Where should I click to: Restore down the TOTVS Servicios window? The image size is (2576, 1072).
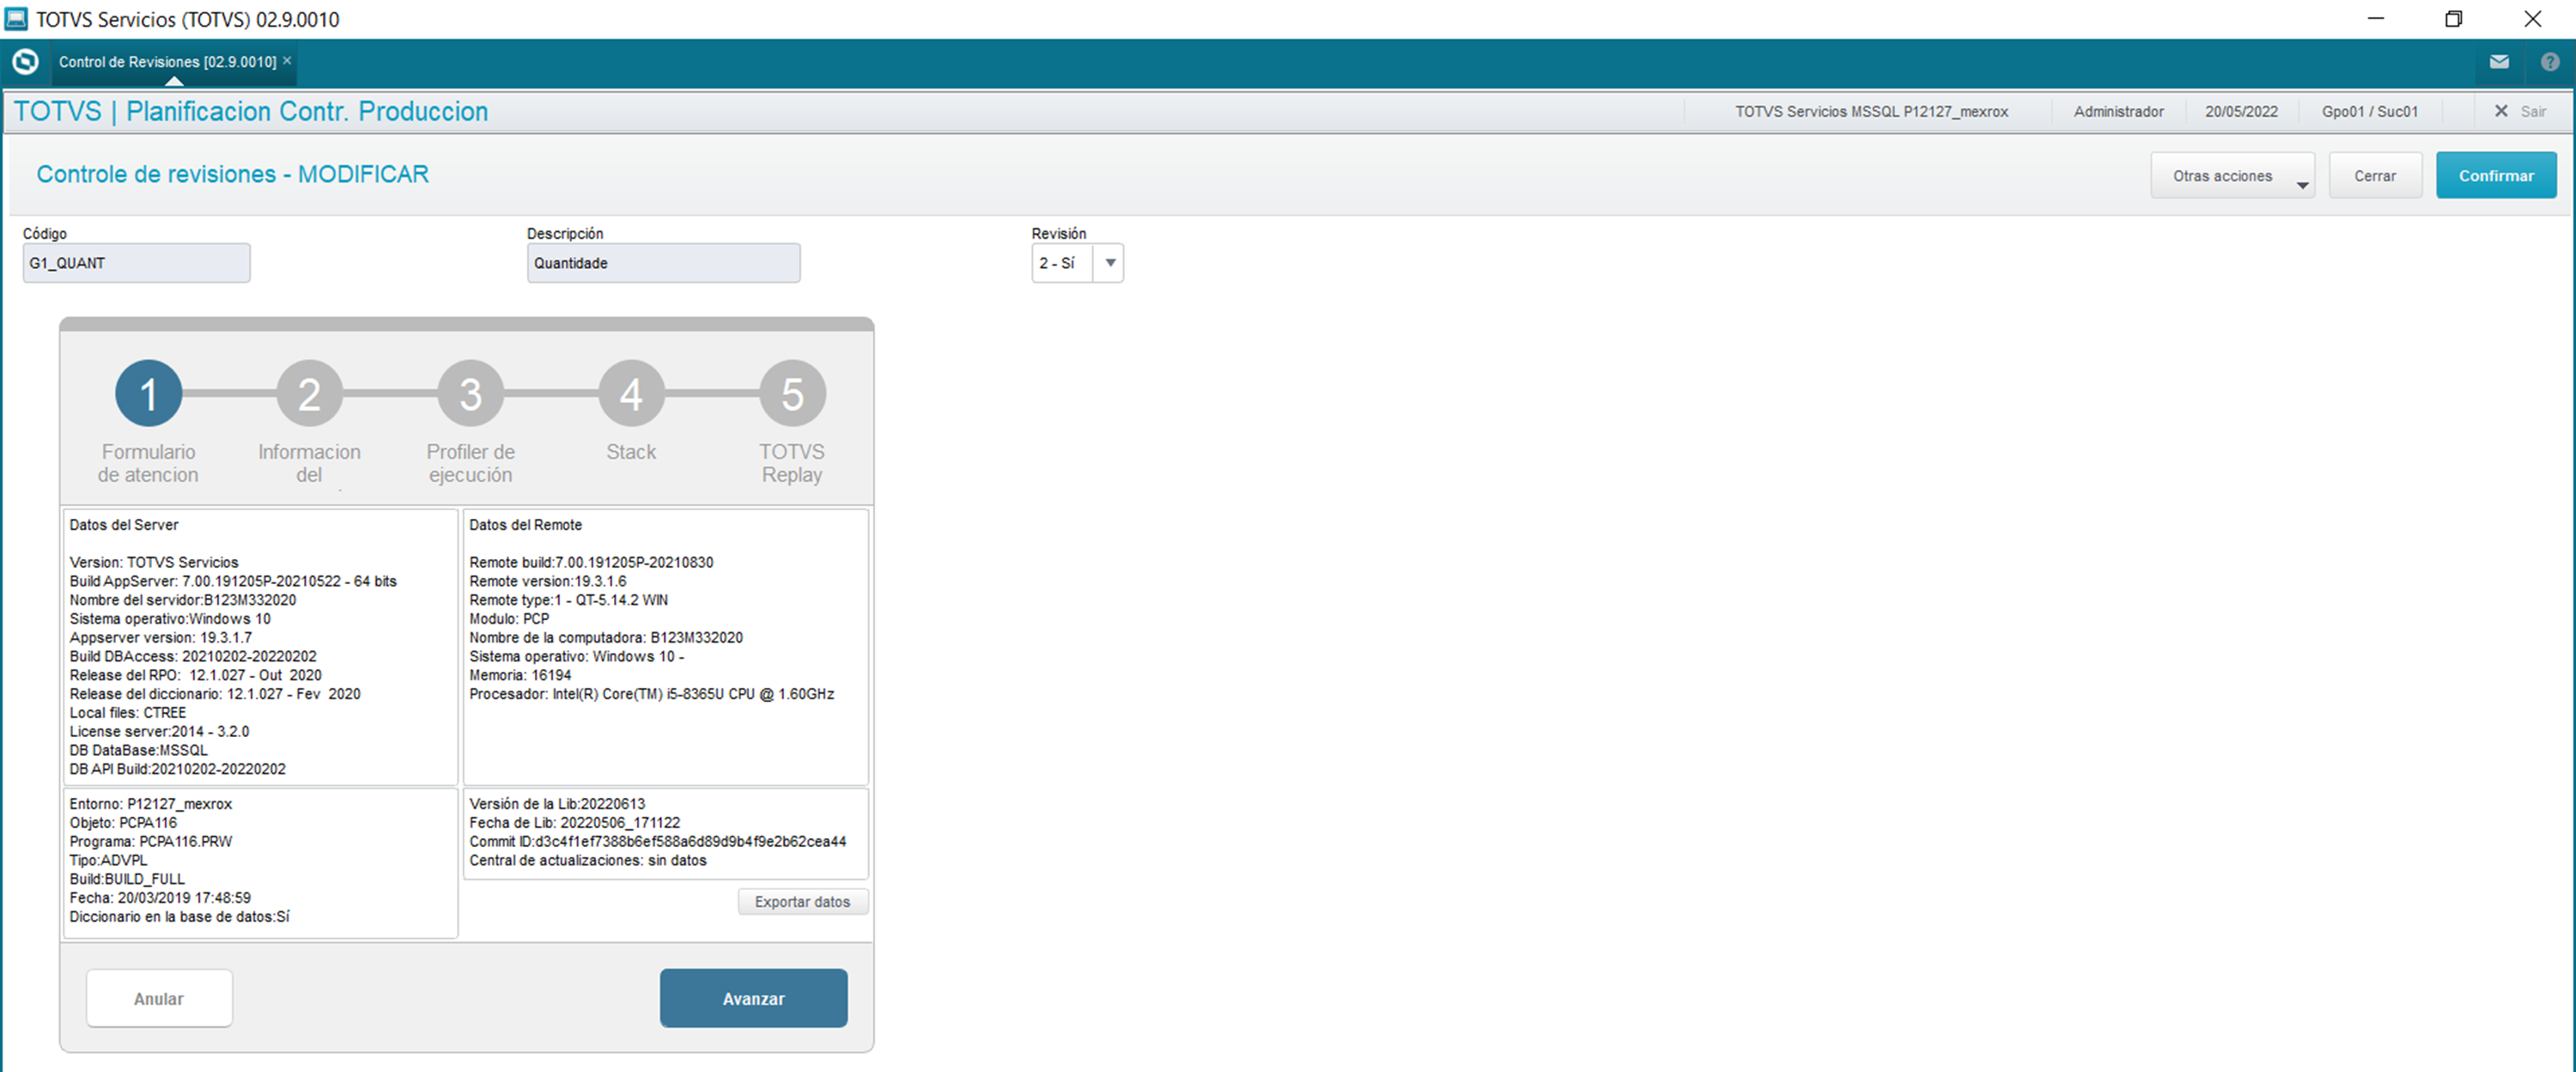(x=2454, y=18)
